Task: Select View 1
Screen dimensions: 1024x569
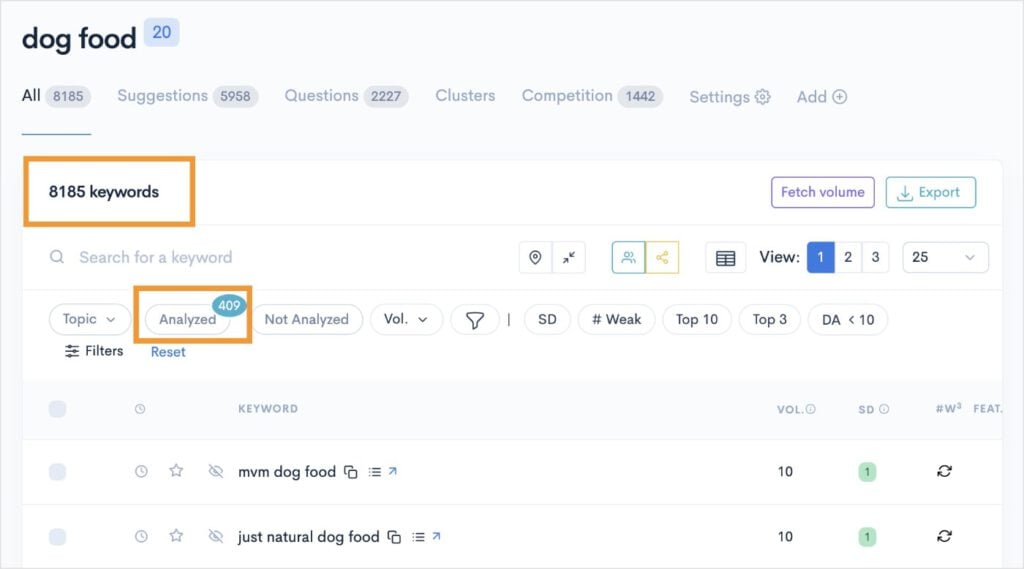Action: tap(821, 257)
